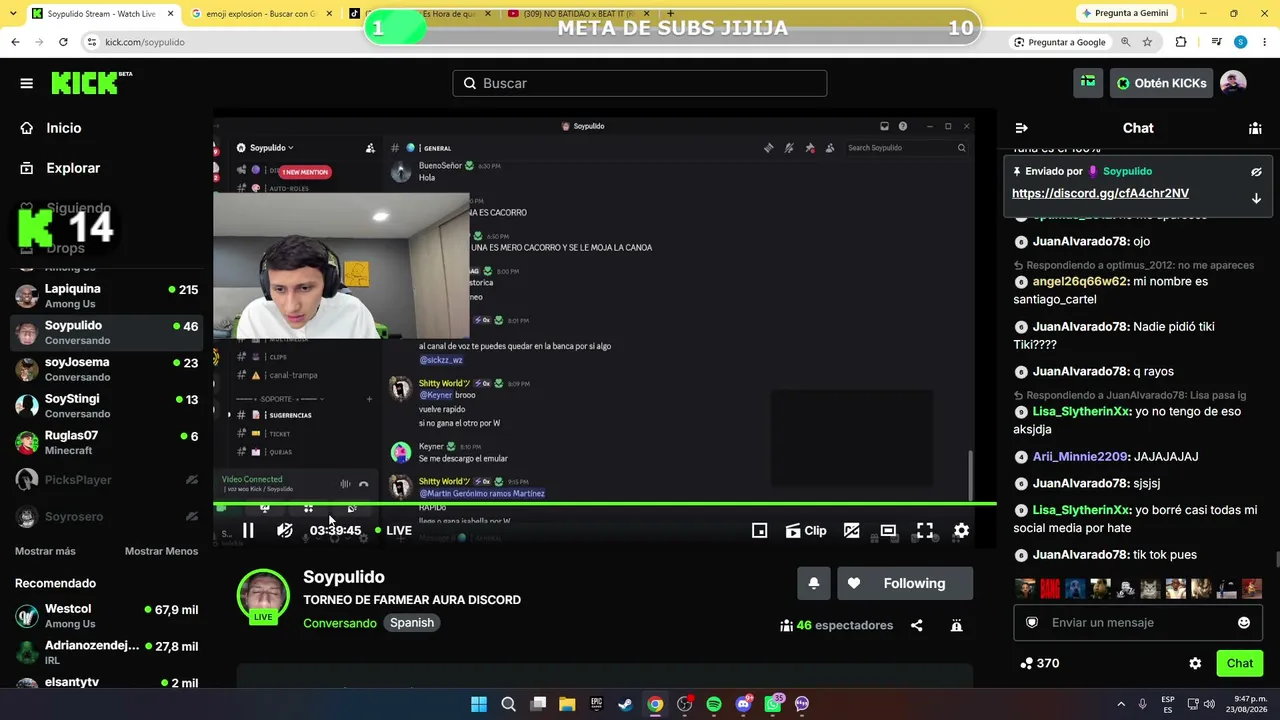Collapse the chat panel with the arrow icon
This screenshot has width=1280, height=720.
click(1021, 128)
